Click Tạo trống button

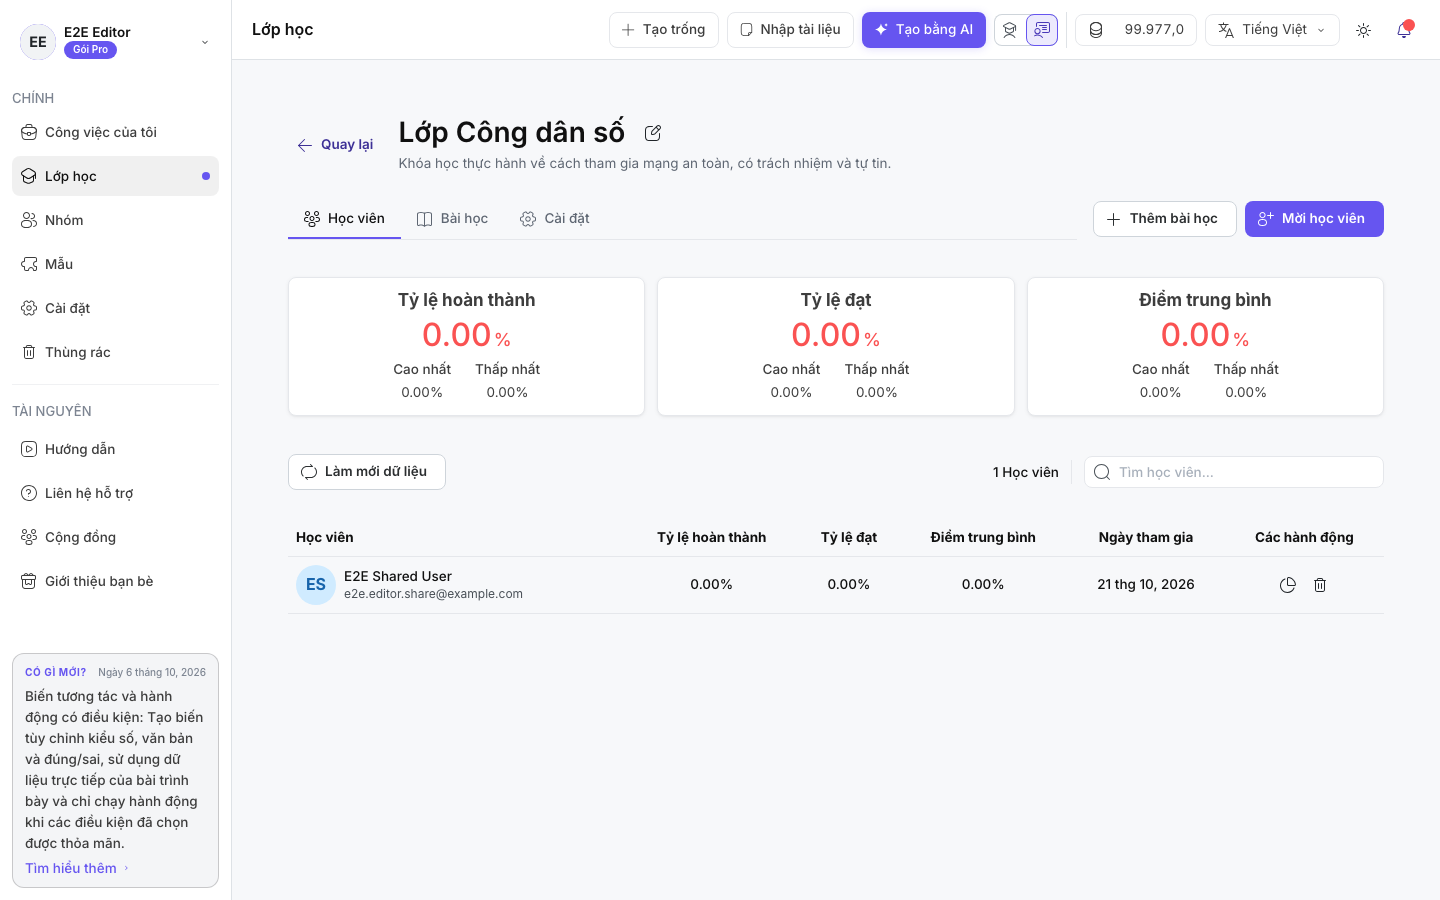click(x=664, y=30)
